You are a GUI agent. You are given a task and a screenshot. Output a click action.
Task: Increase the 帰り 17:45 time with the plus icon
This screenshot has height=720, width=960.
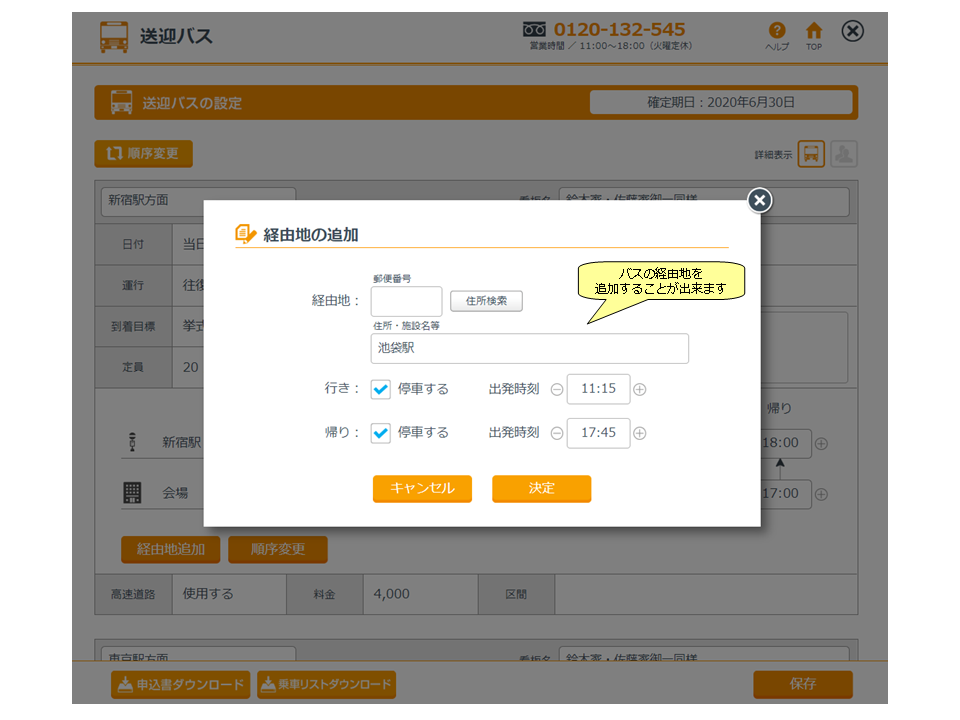[640, 433]
